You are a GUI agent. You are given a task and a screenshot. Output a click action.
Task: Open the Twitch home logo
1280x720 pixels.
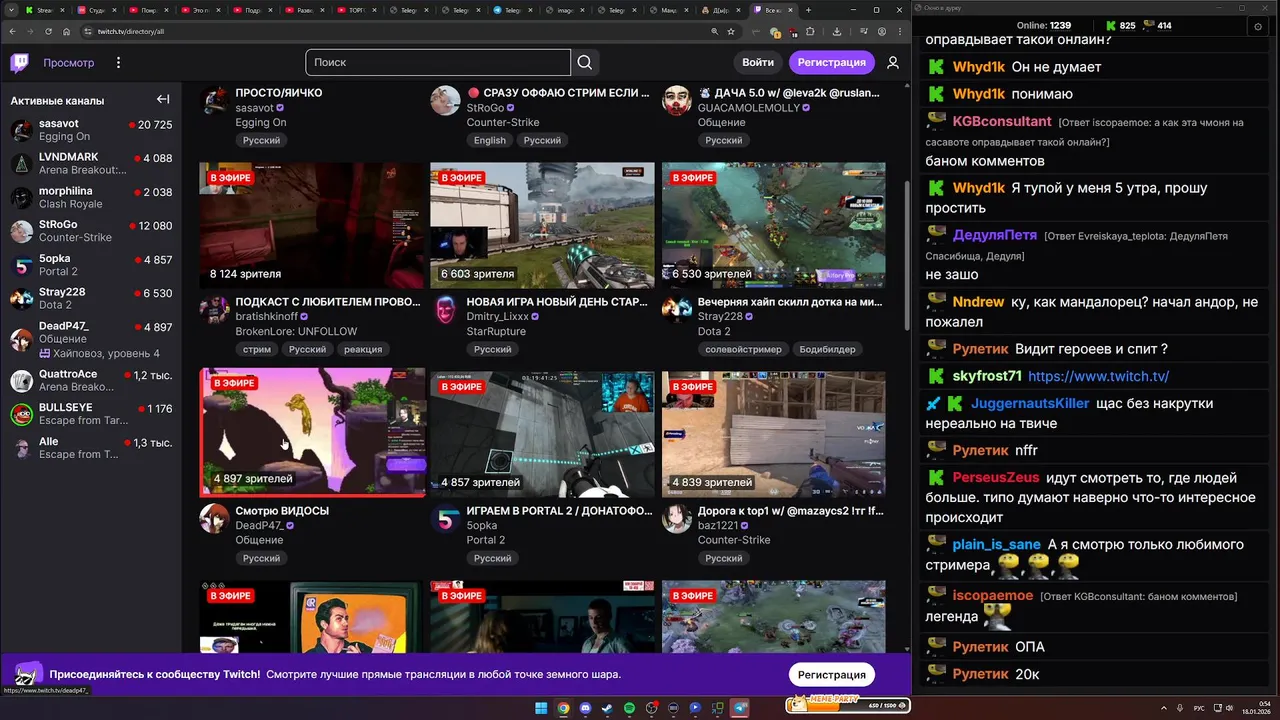pyautogui.click(x=20, y=63)
